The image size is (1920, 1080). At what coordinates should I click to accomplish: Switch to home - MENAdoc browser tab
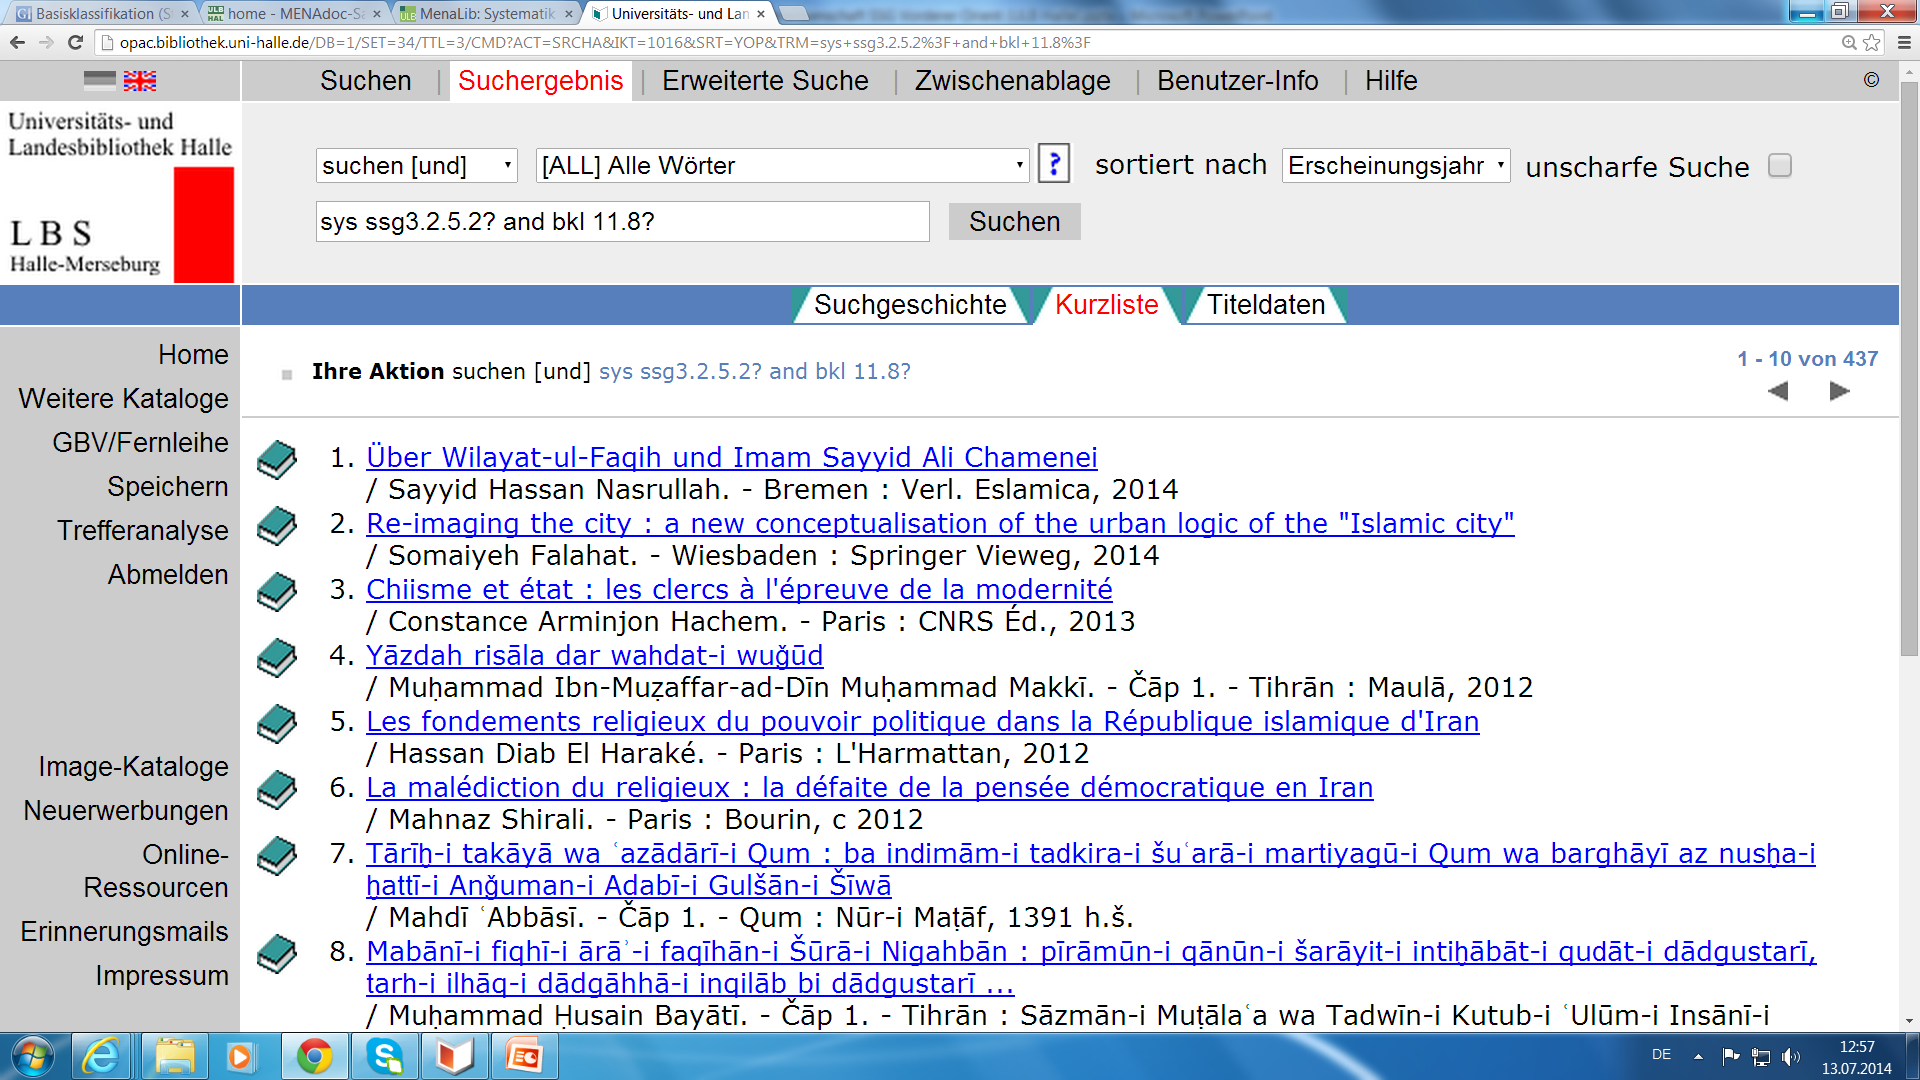click(x=294, y=13)
